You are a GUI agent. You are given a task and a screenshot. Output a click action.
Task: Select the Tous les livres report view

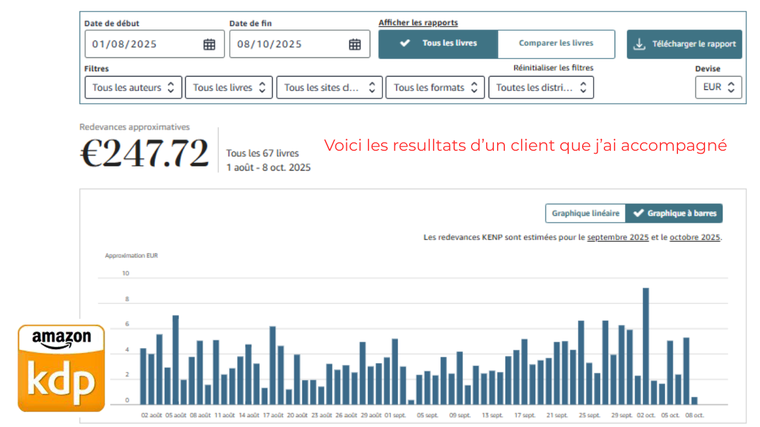tap(438, 44)
